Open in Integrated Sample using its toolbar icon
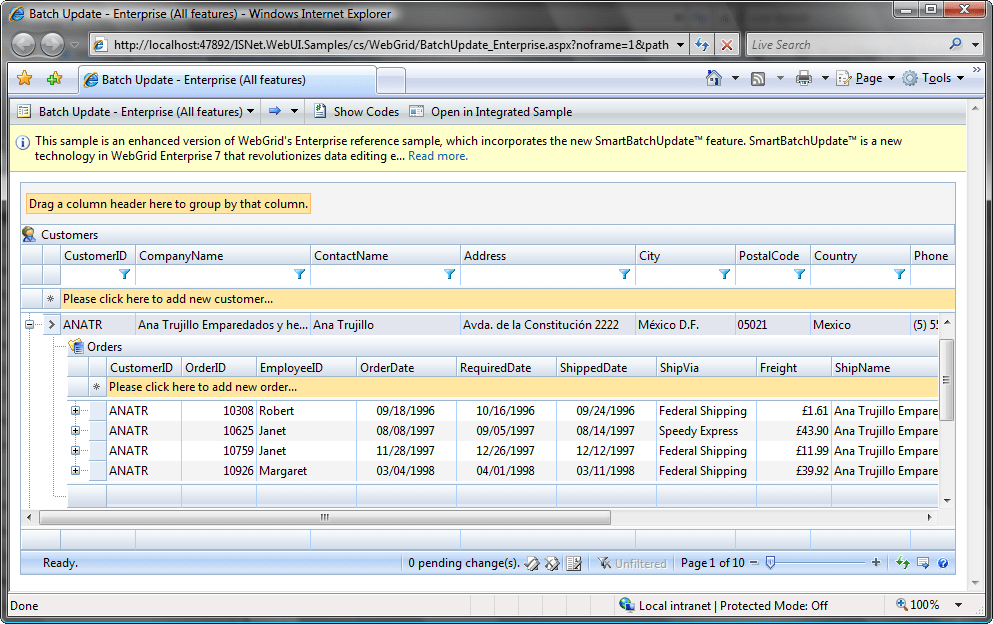The width and height of the screenshot is (993, 624). [x=416, y=112]
